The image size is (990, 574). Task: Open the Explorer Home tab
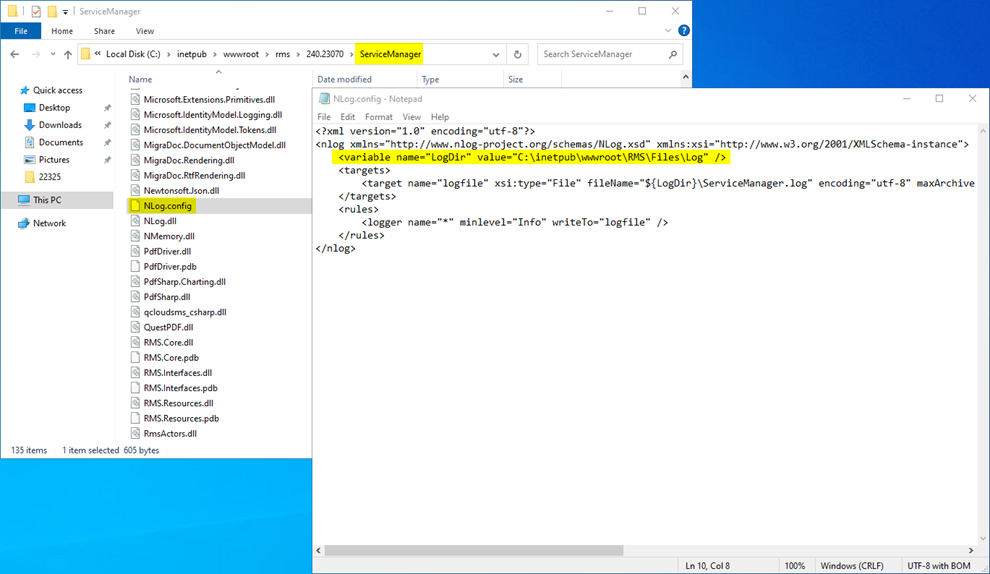tap(62, 31)
